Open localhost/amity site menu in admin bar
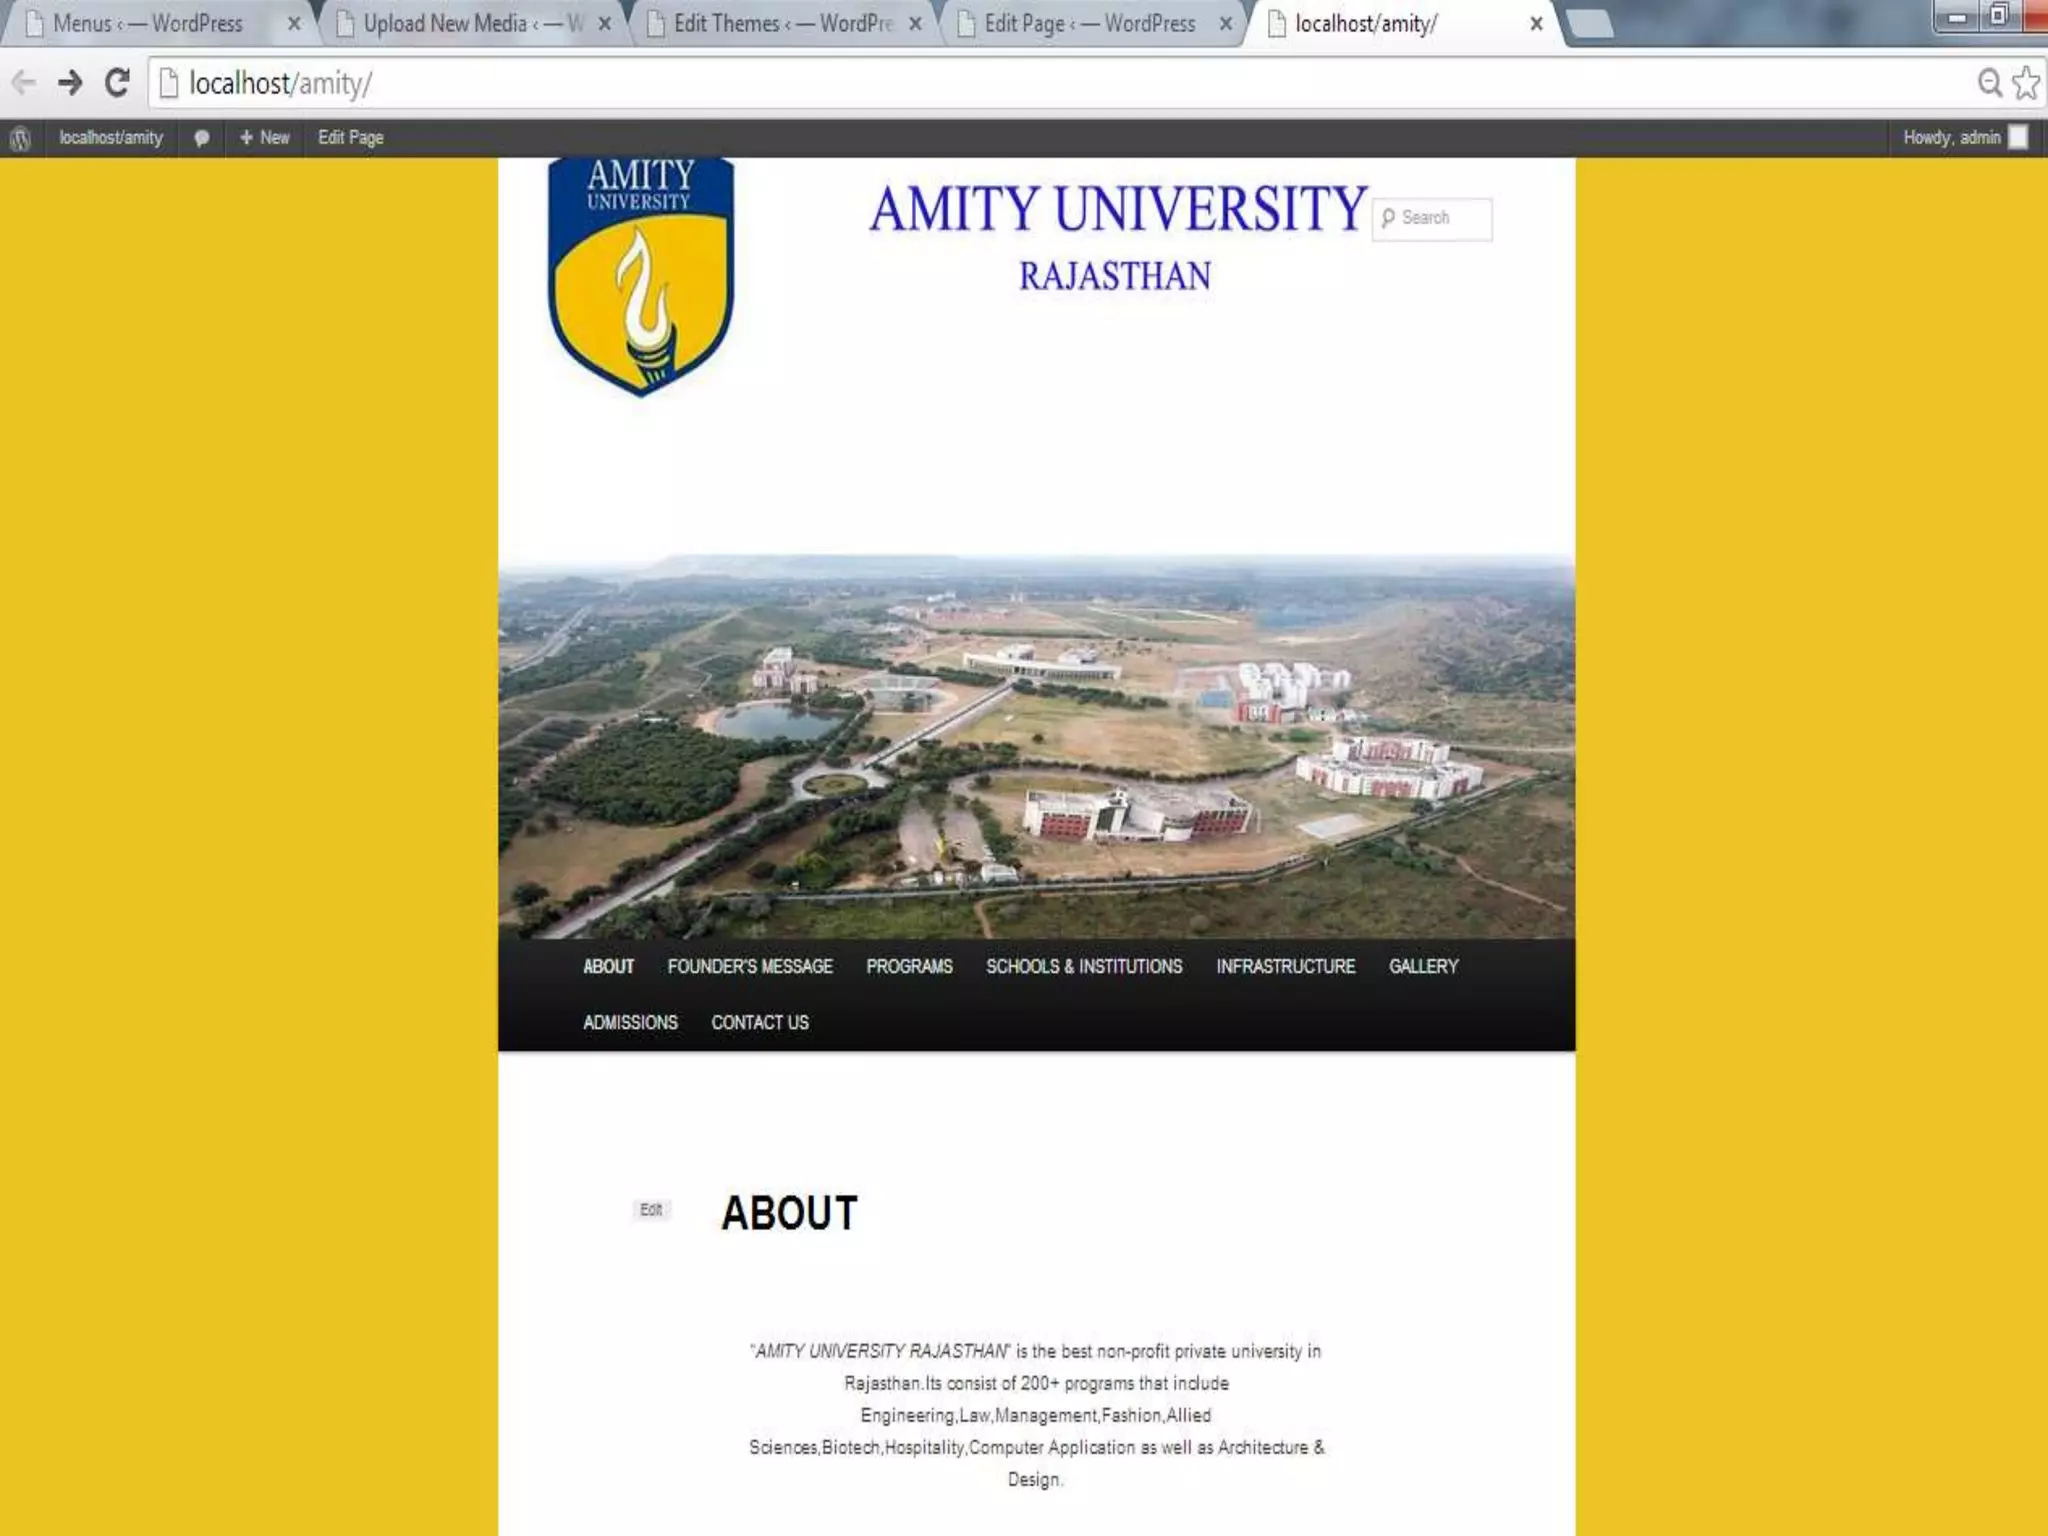The image size is (2048, 1536). click(111, 138)
